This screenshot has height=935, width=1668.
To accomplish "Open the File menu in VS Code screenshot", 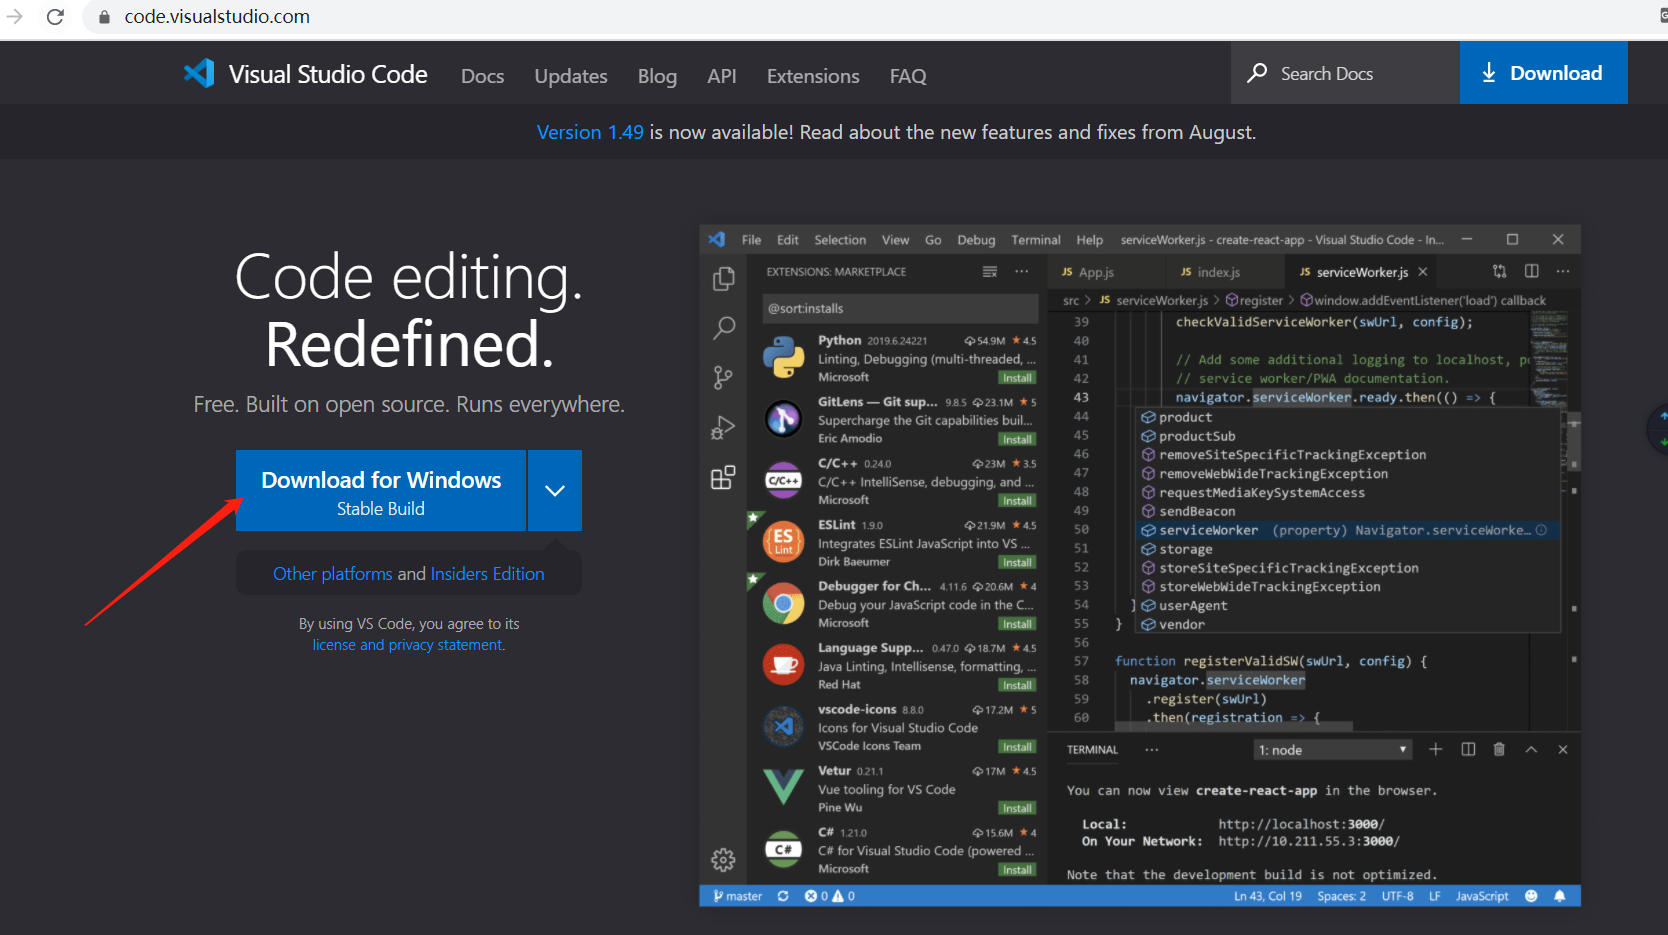I will [751, 240].
